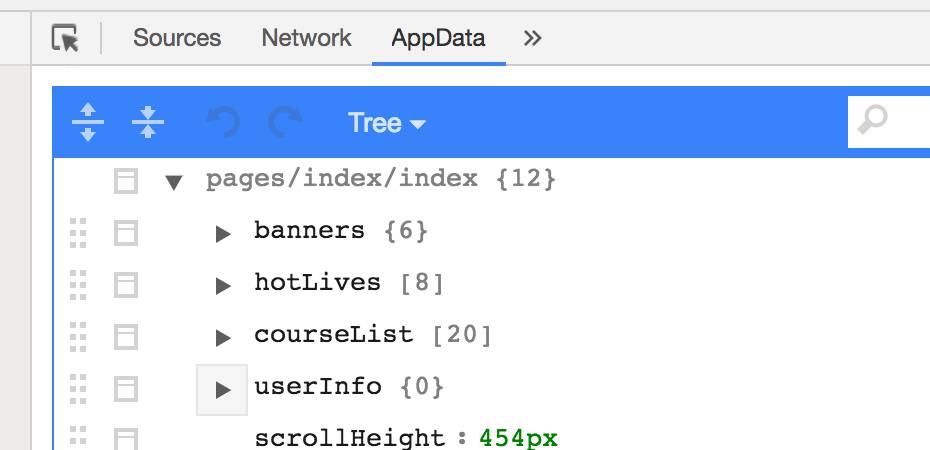Expand the hotLives array

[222, 286]
